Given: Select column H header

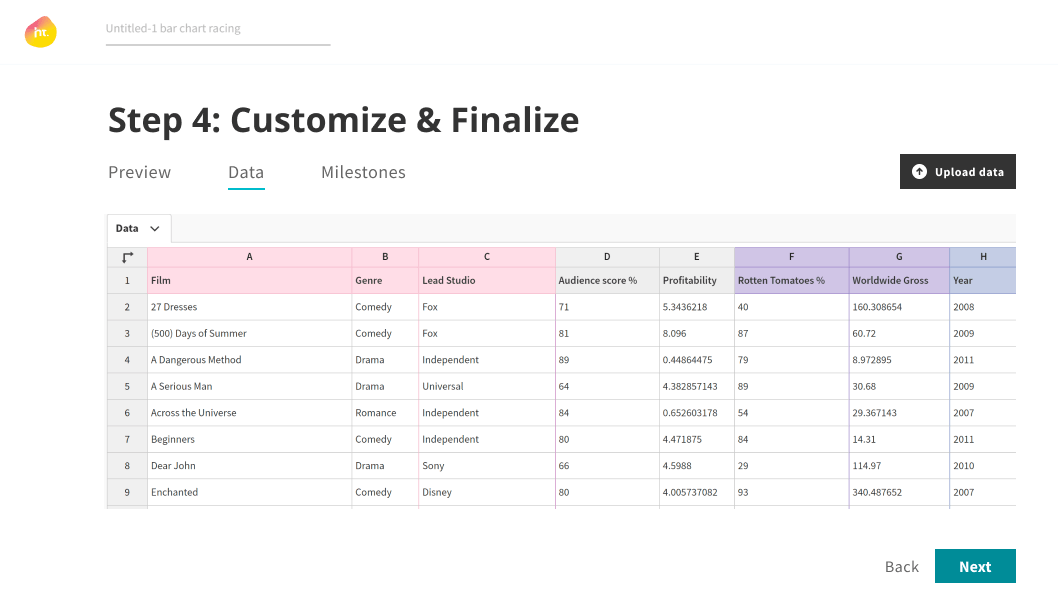Looking at the screenshot, I should coord(983,257).
